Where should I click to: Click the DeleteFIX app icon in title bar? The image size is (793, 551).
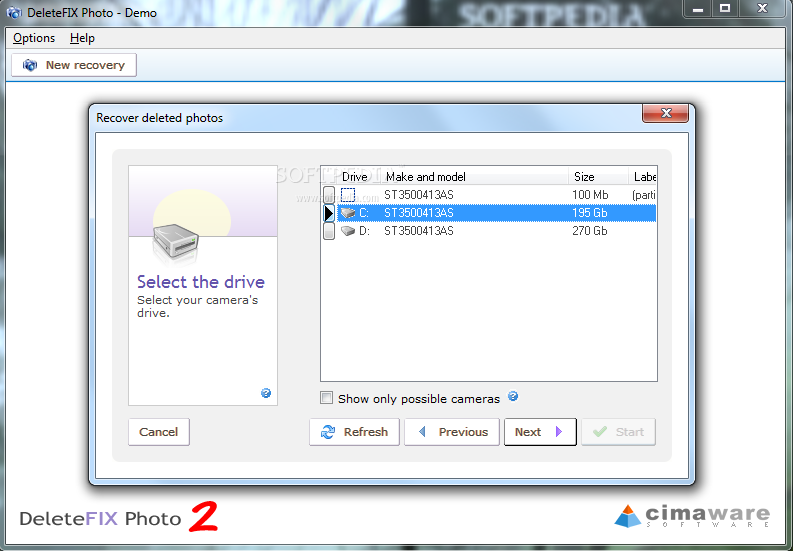click(14, 12)
